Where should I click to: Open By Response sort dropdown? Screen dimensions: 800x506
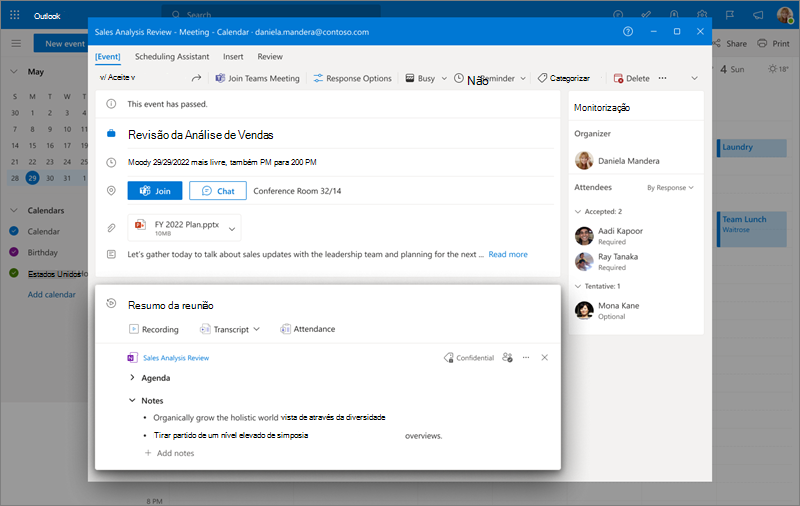pyautogui.click(x=670, y=188)
